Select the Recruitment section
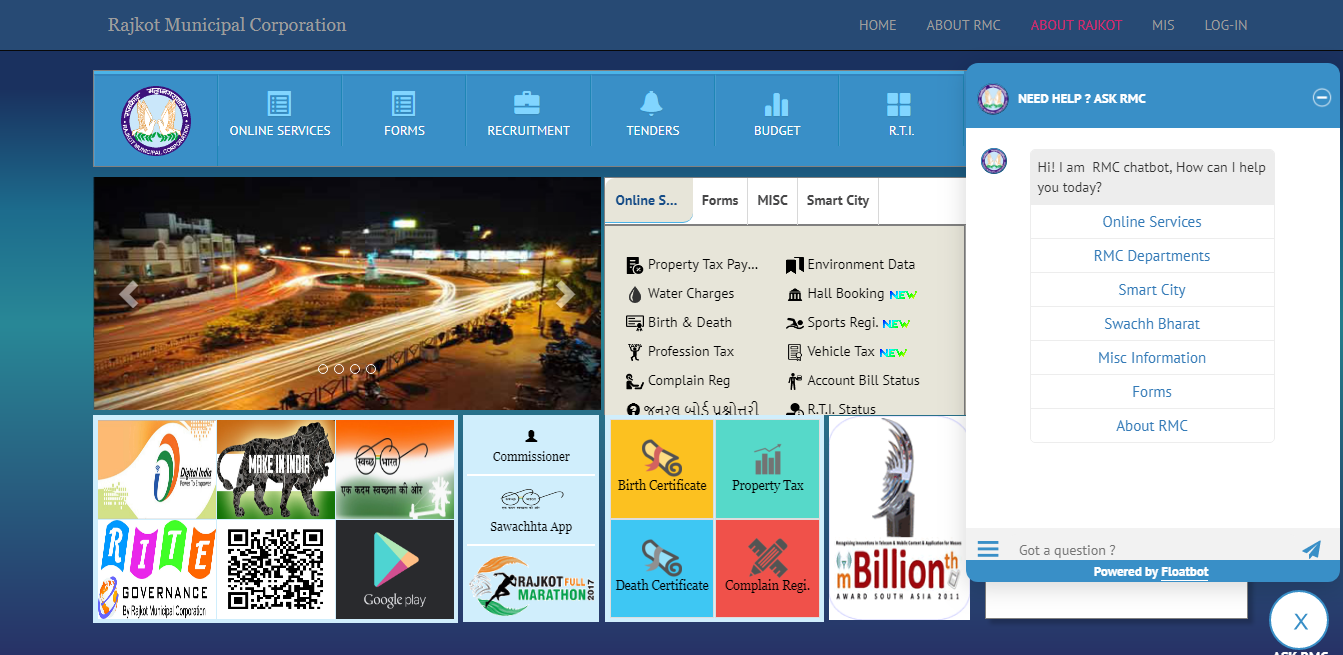 [528, 118]
